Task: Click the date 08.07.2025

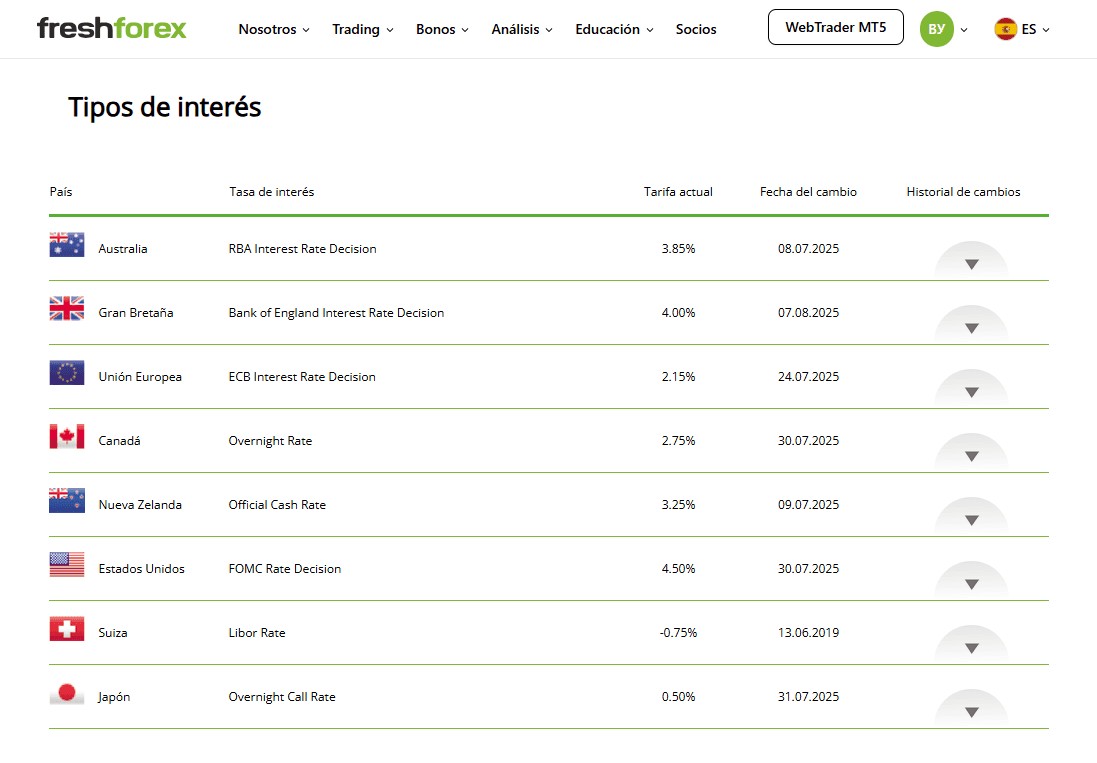Action: (808, 249)
